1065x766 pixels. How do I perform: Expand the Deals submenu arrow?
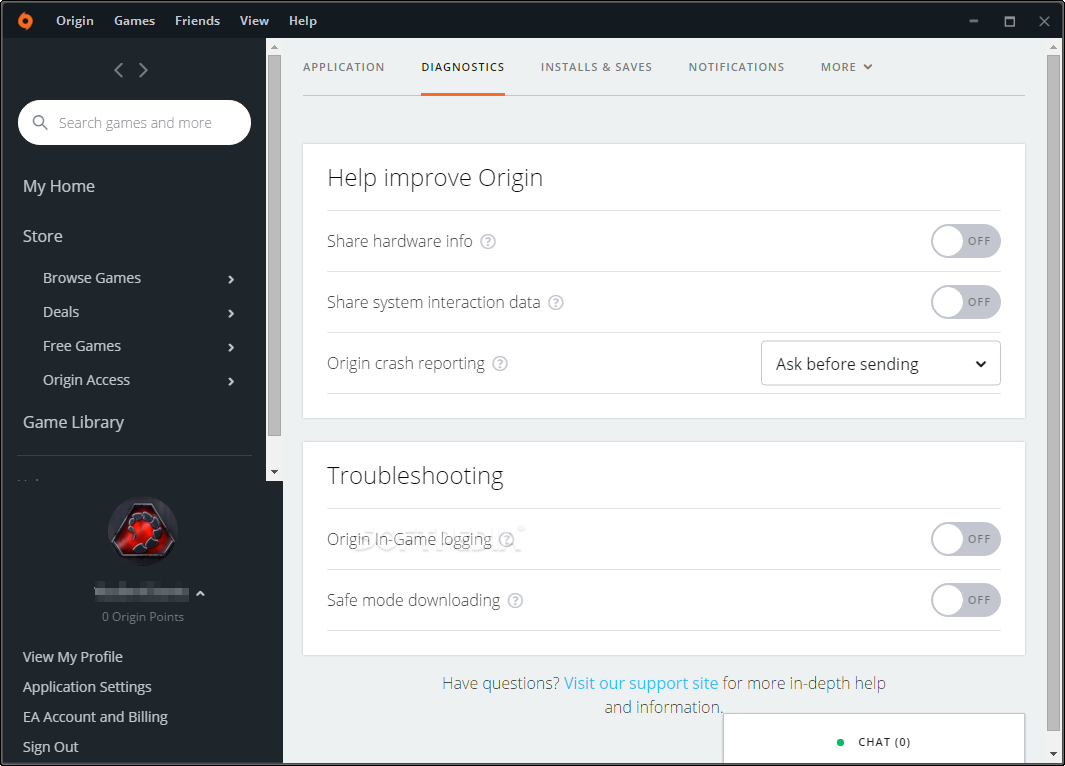pos(231,313)
